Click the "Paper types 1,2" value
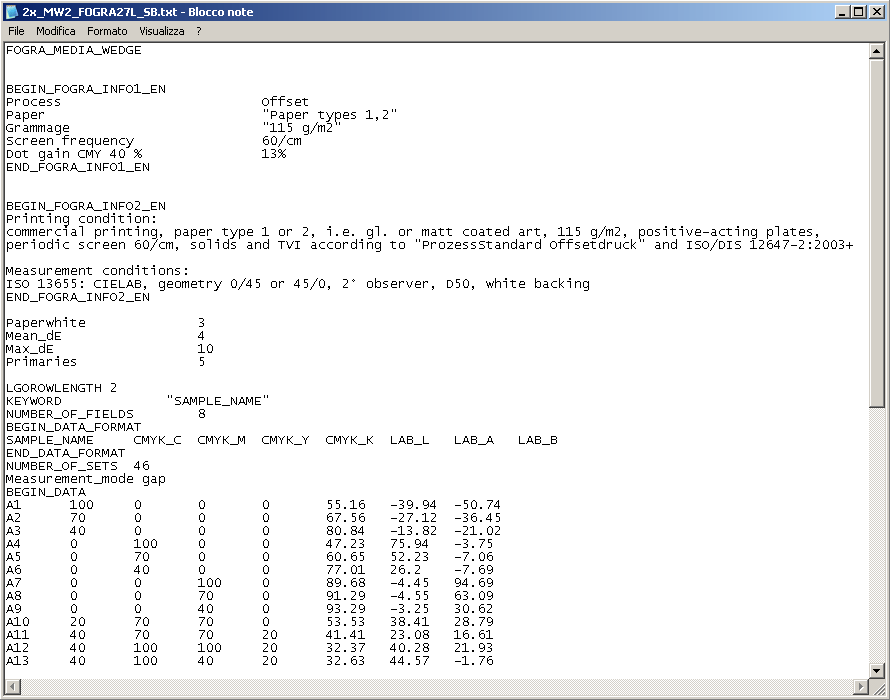The height and width of the screenshot is (700, 890). point(329,115)
